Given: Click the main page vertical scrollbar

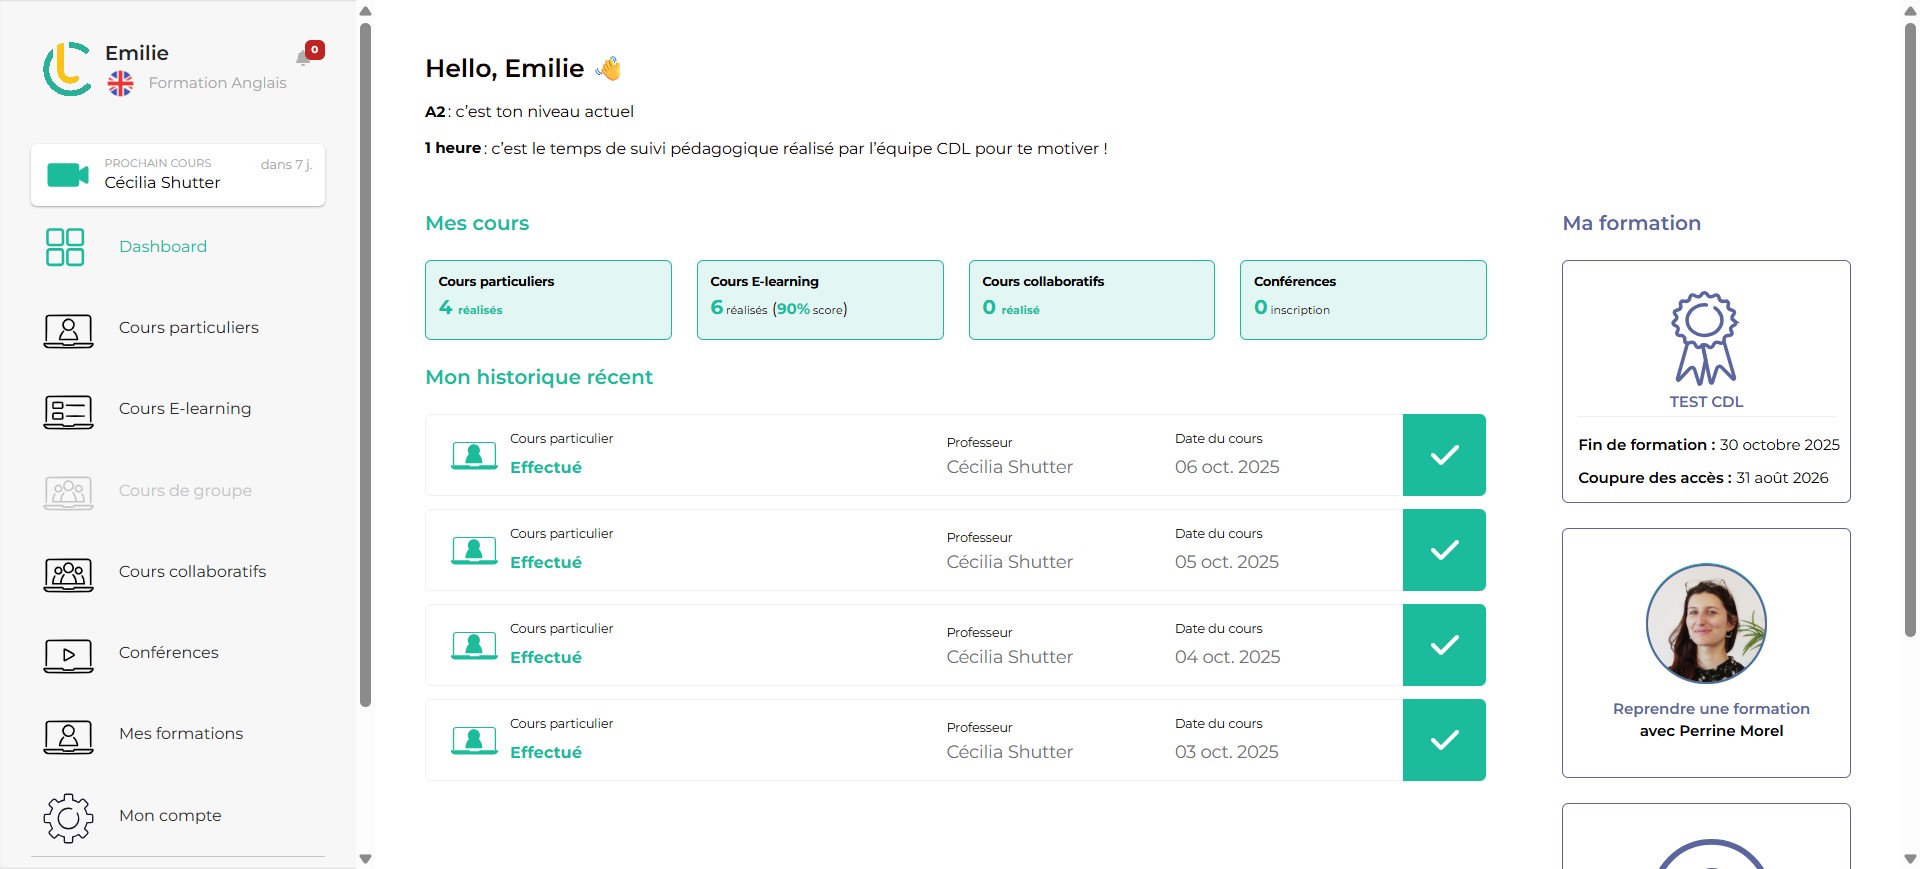Looking at the screenshot, I should click(1910, 330).
